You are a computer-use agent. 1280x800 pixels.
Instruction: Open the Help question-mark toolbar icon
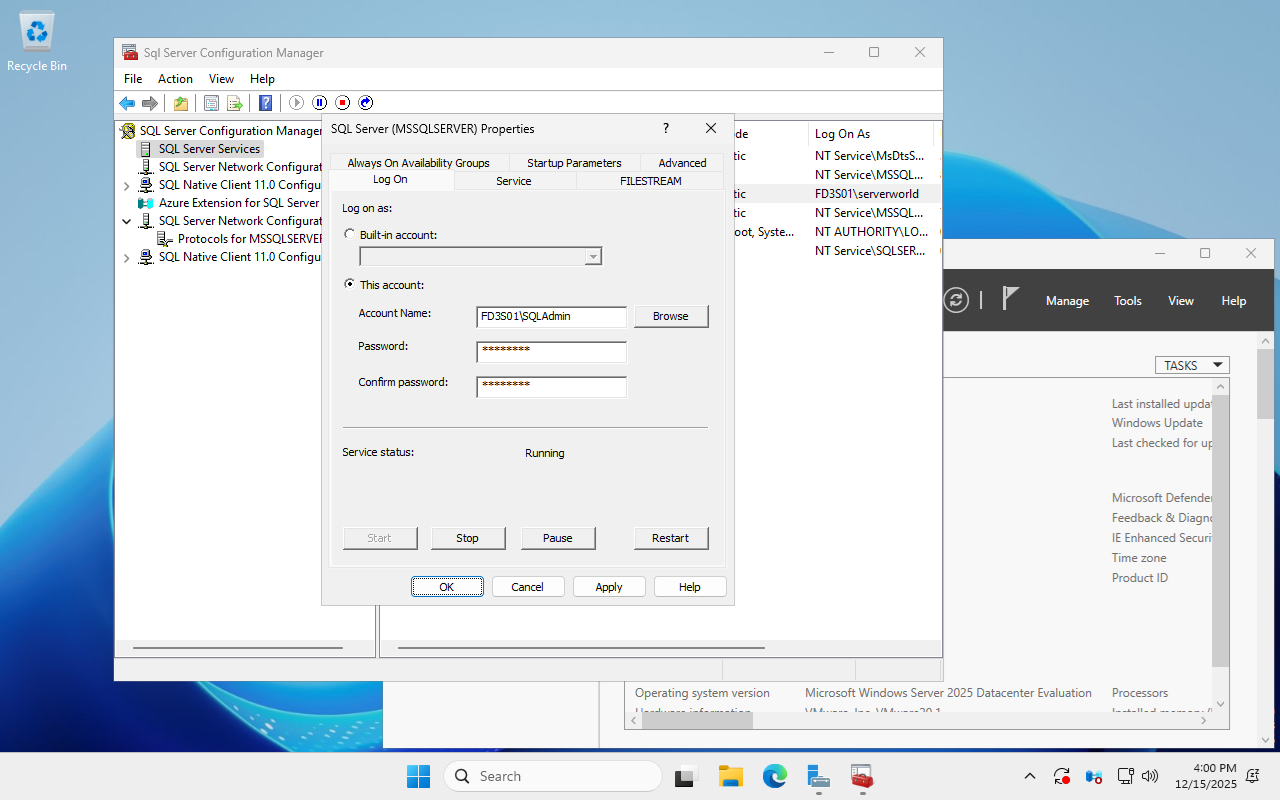[265, 103]
